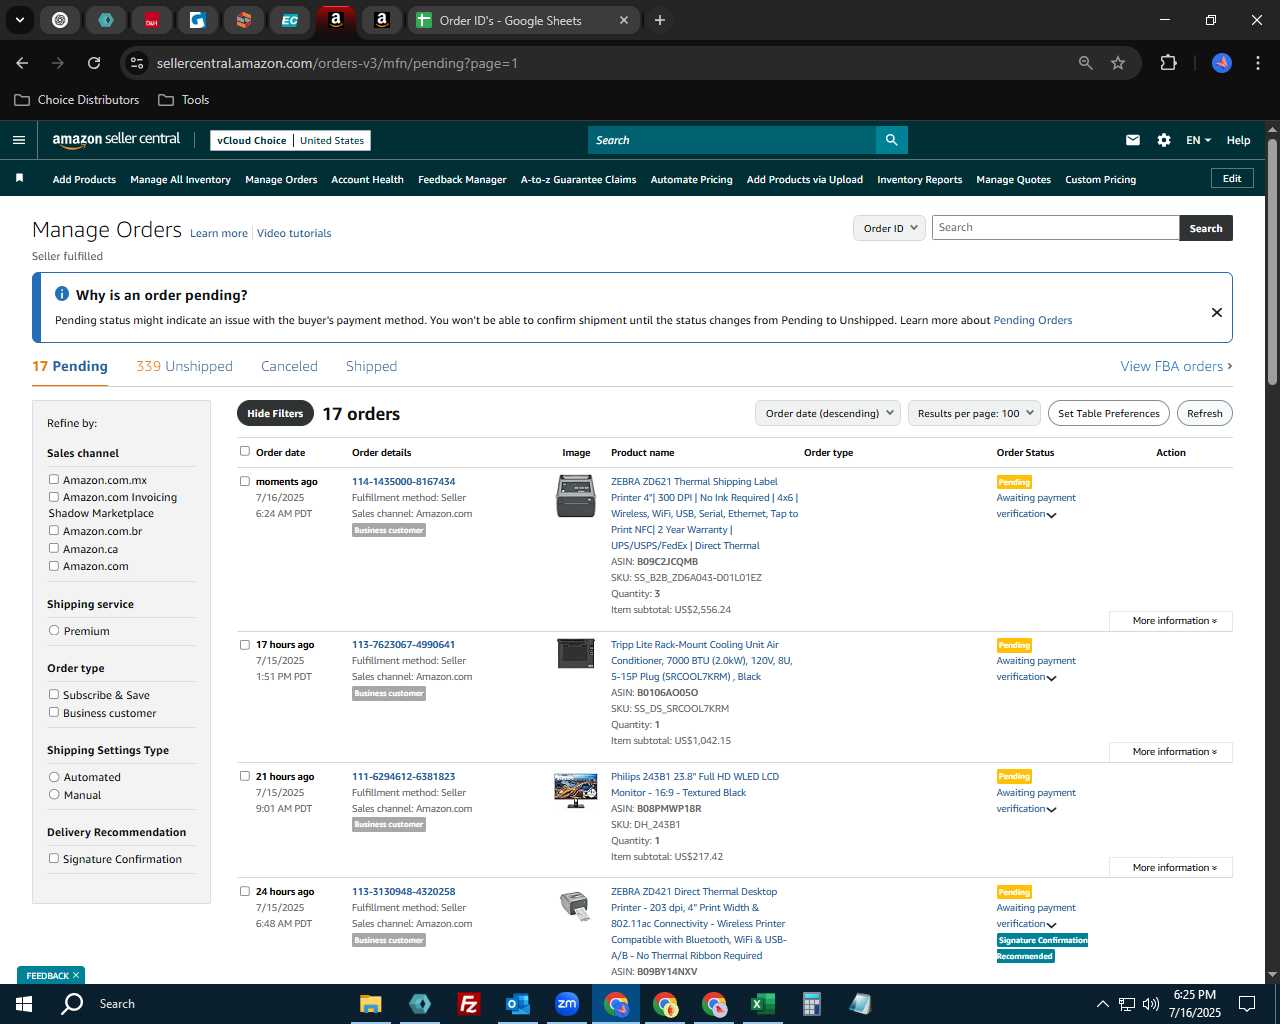Click the zoom magnifier icon in address bar
This screenshot has width=1280, height=1024.
tap(1086, 63)
